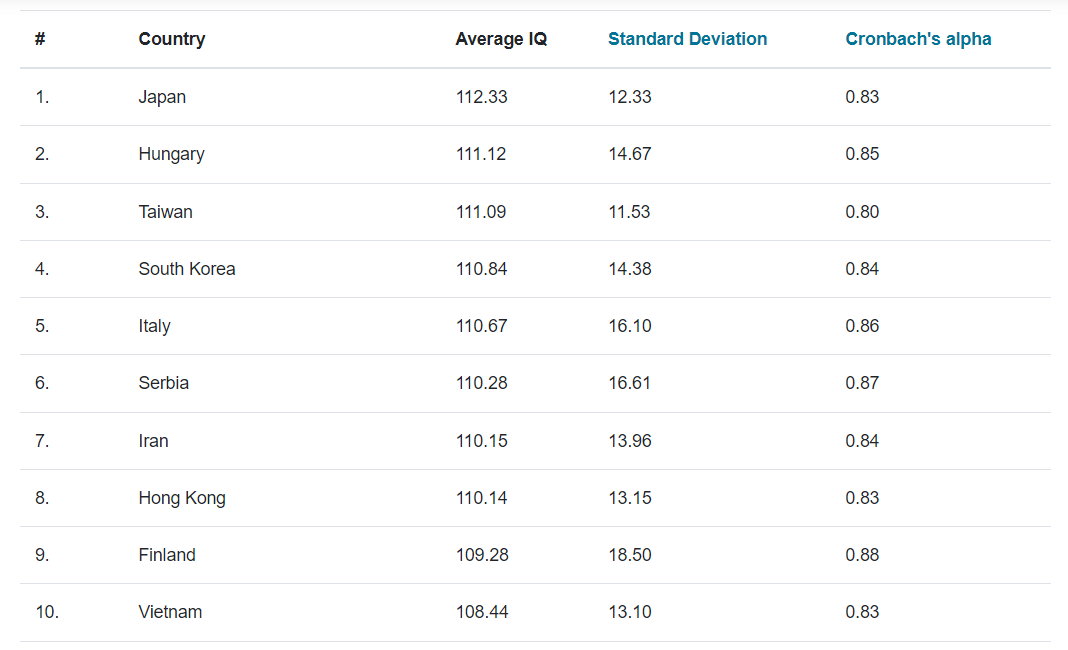
Task: Click on Serbia in the table
Action: point(163,383)
